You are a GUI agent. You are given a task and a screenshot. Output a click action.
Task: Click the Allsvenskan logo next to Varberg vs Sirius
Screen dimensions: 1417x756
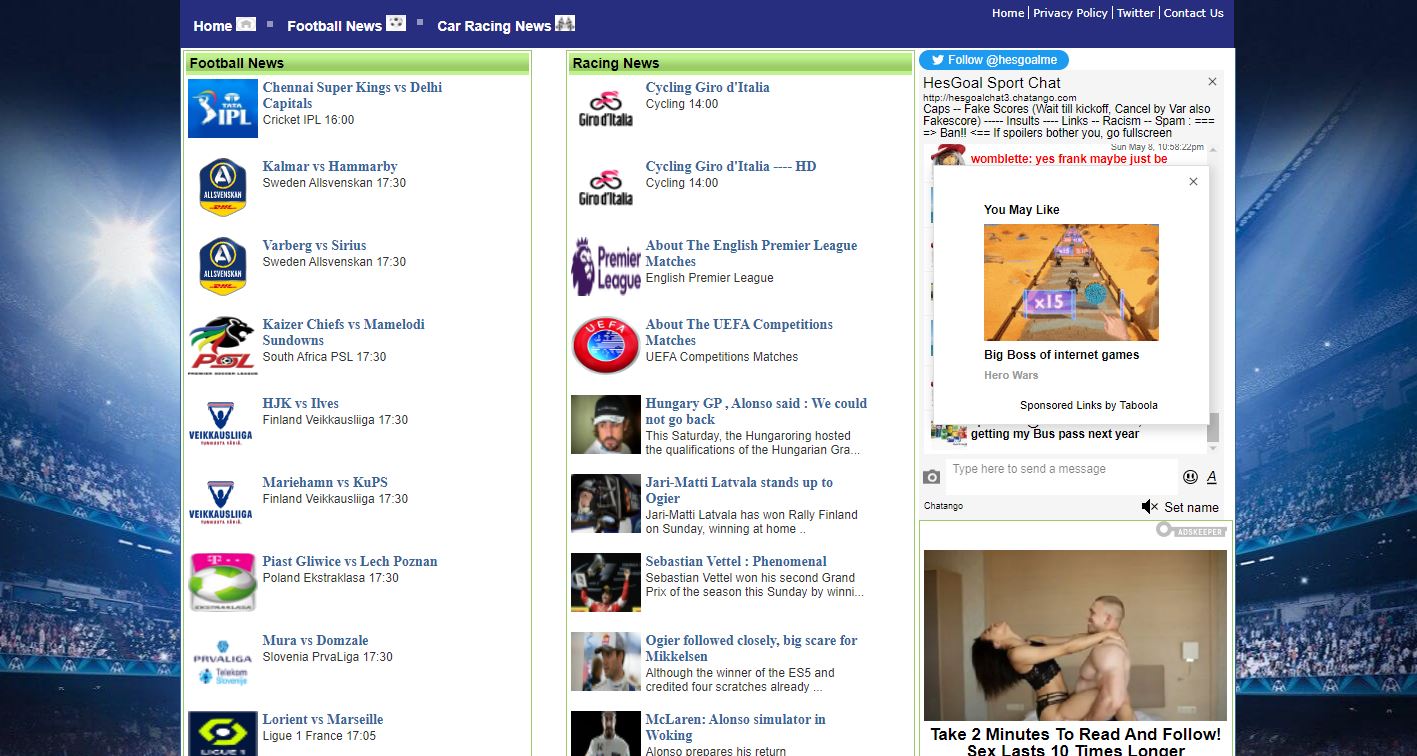(x=223, y=266)
